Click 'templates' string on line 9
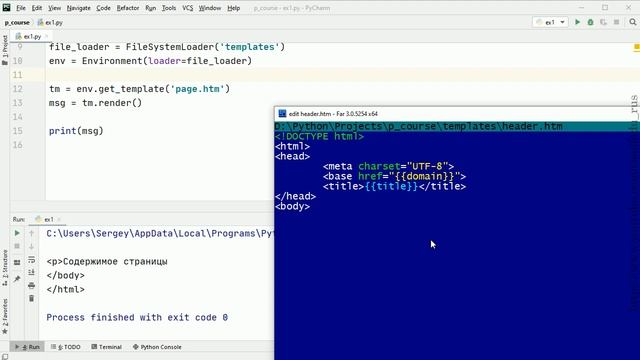The height and width of the screenshot is (360, 640). click(x=249, y=47)
